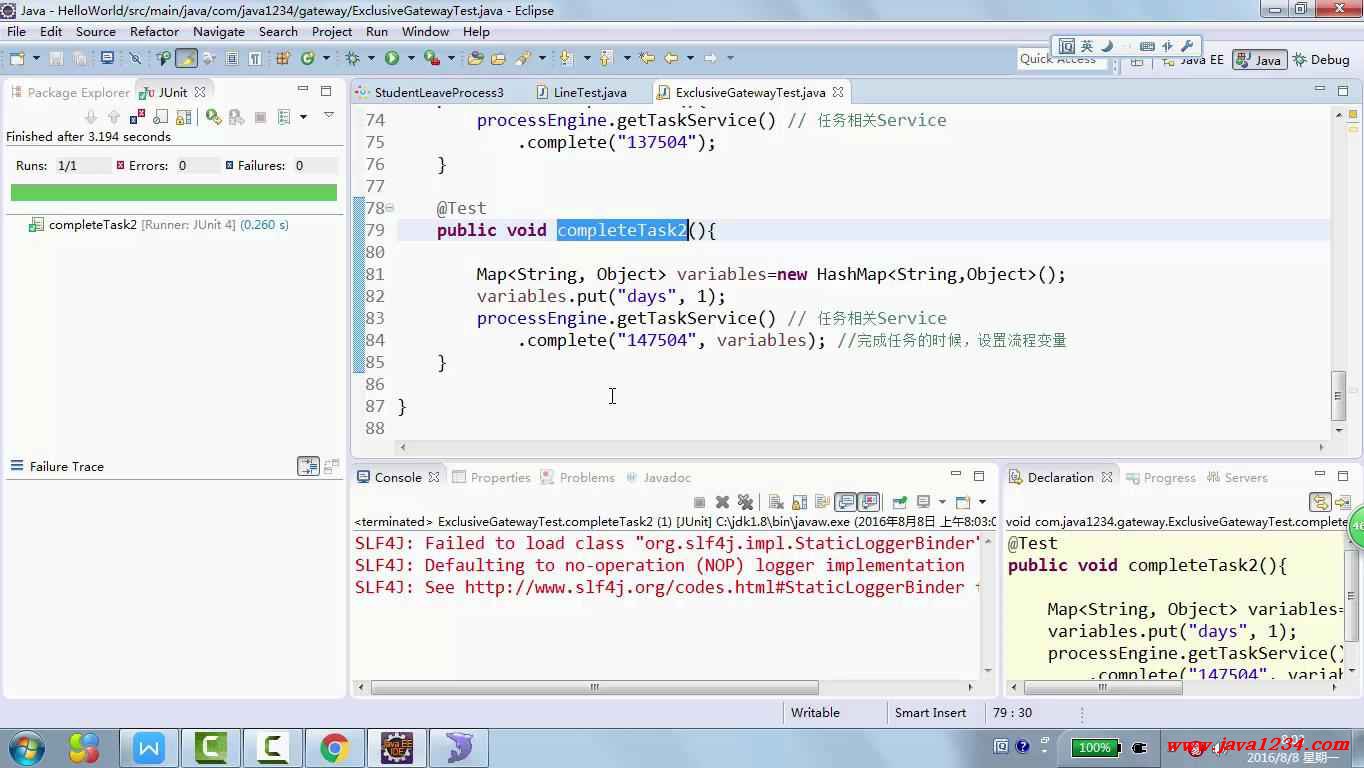Open the Project menu
This screenshot has height=768, width=1364.
332,31
